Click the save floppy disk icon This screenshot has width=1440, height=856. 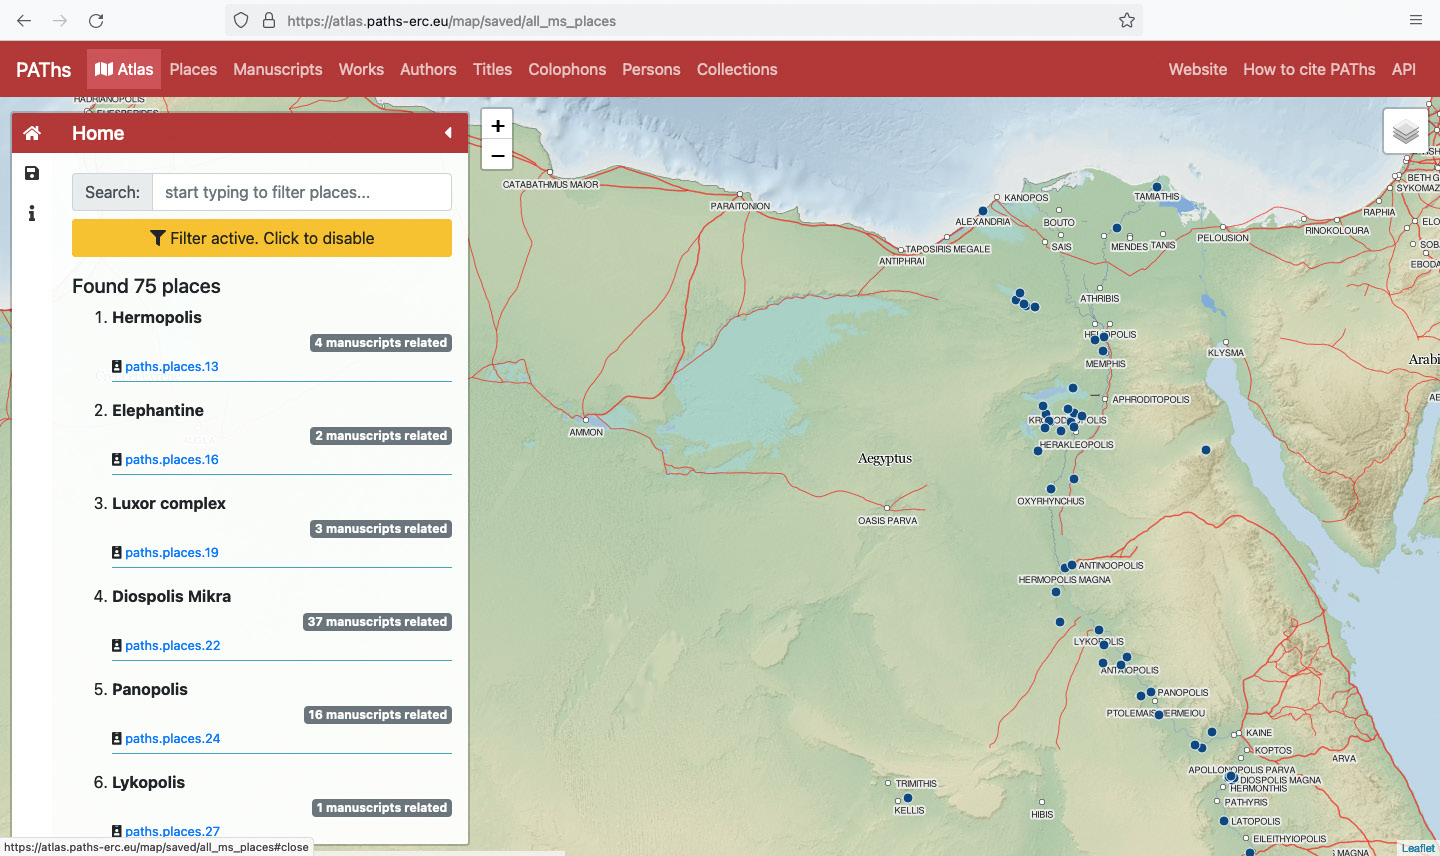pos(32,173)
